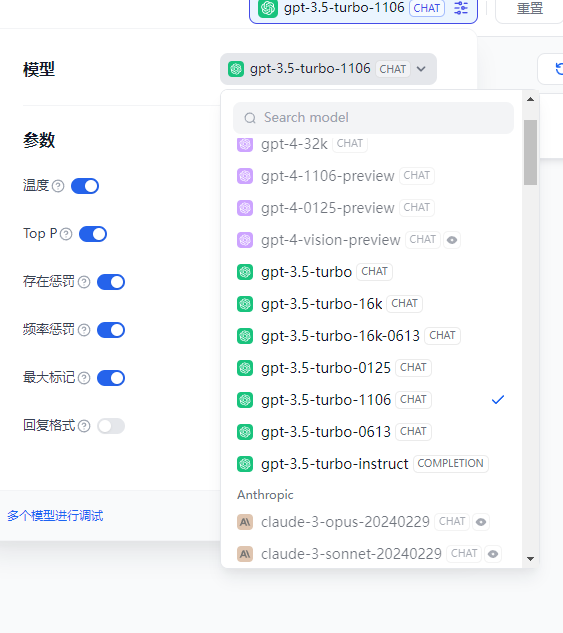Collapse the 模型 dropdown showing gpt-3.5-turbo-1106
563x633 pixels.
(328, 69)
